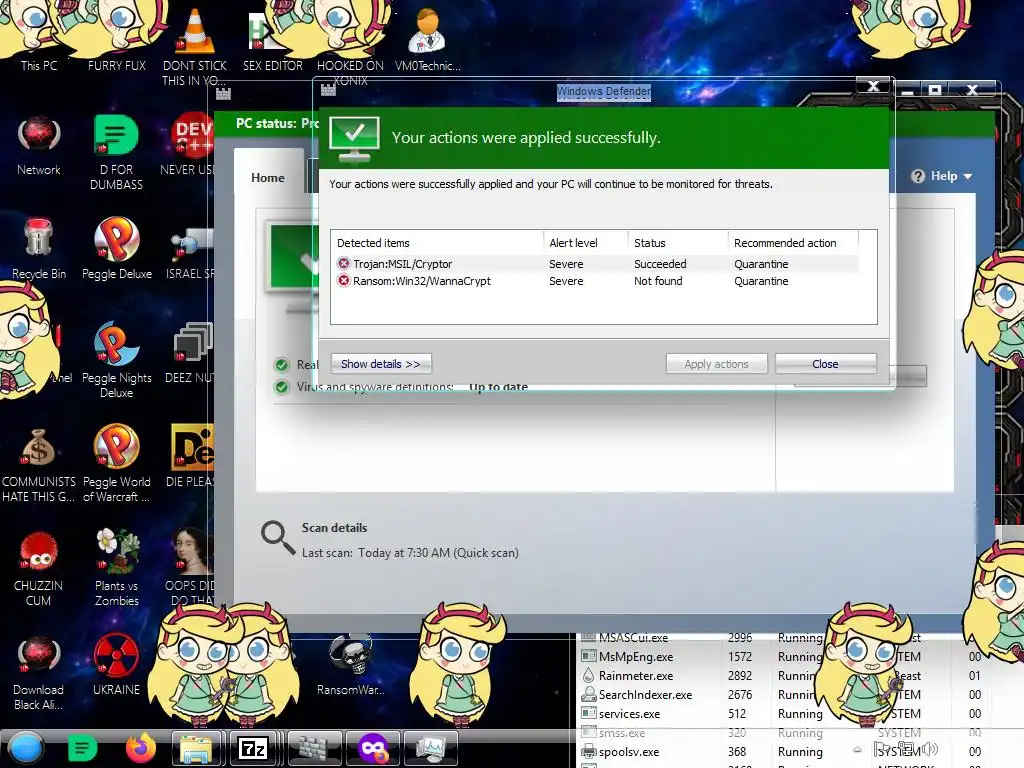Click the Close button in dialog
Screen dimensions: 1024x768
point(825,364)
